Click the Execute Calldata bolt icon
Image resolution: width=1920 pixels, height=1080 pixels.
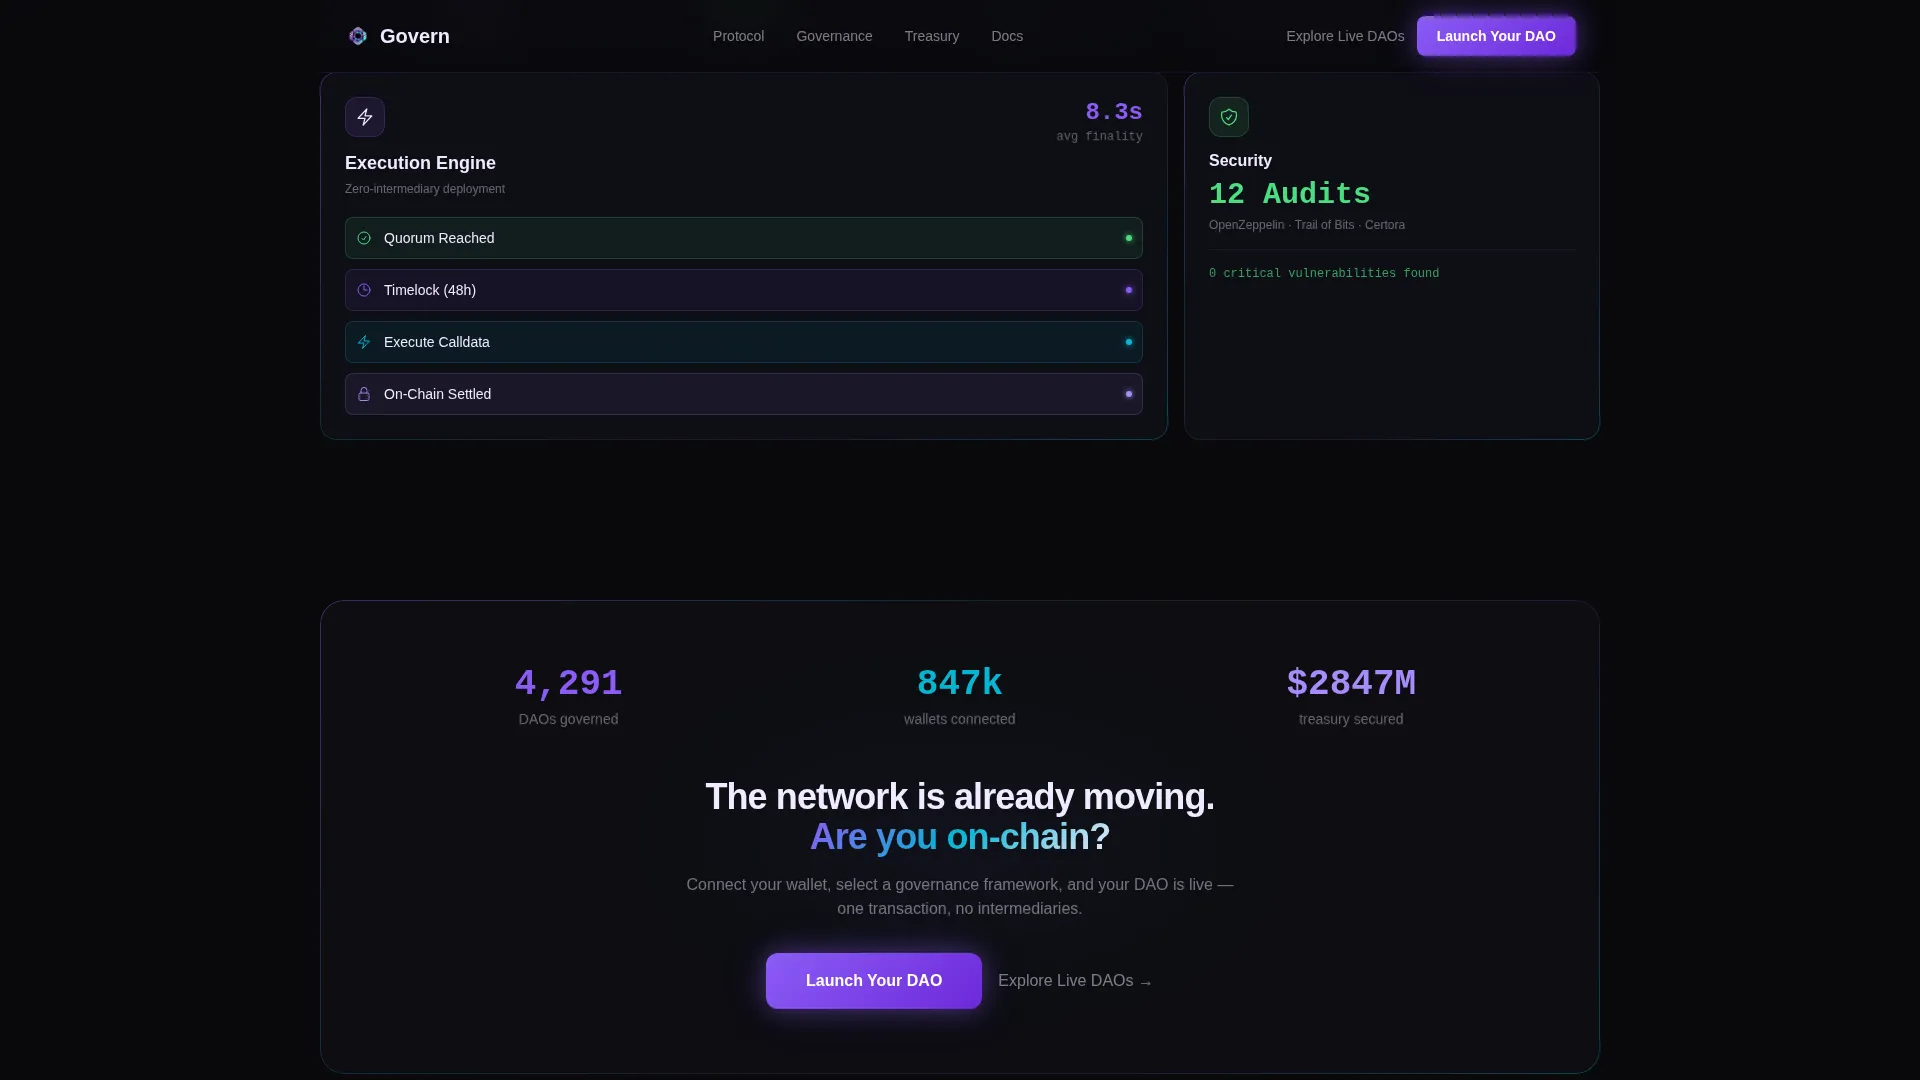tap(364, 342)
